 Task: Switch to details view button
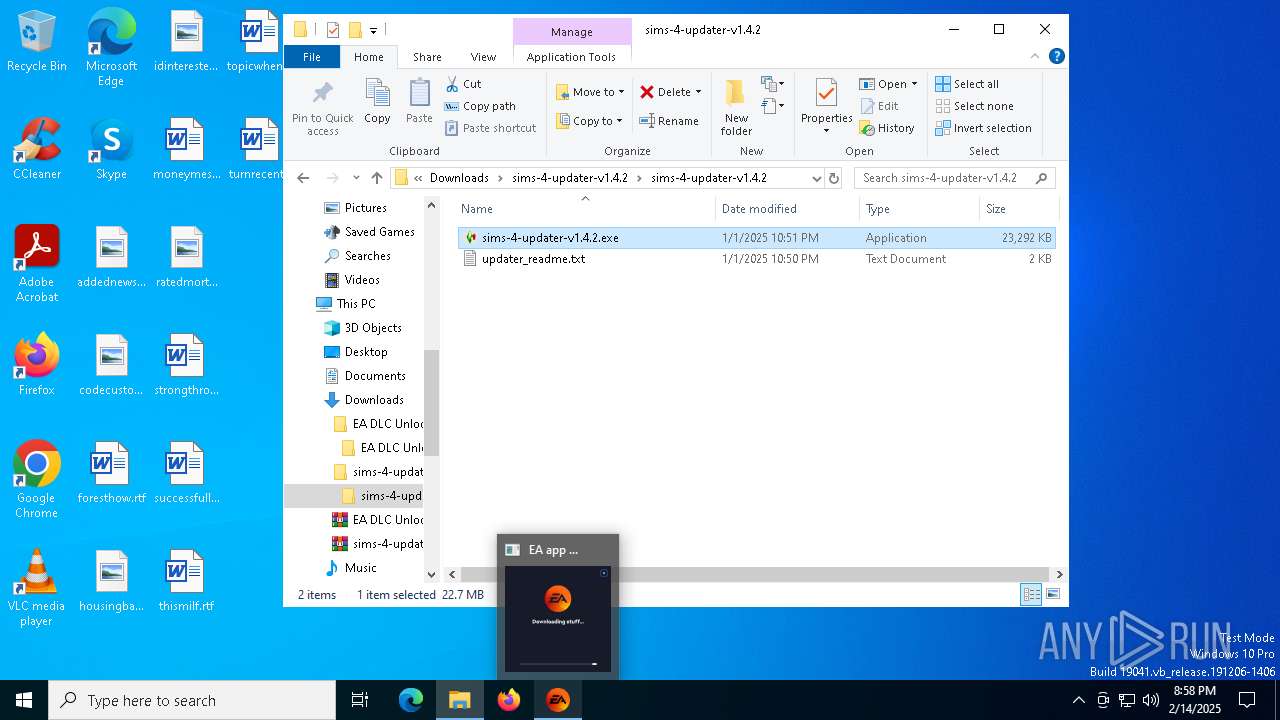(x=1031, y=595)
